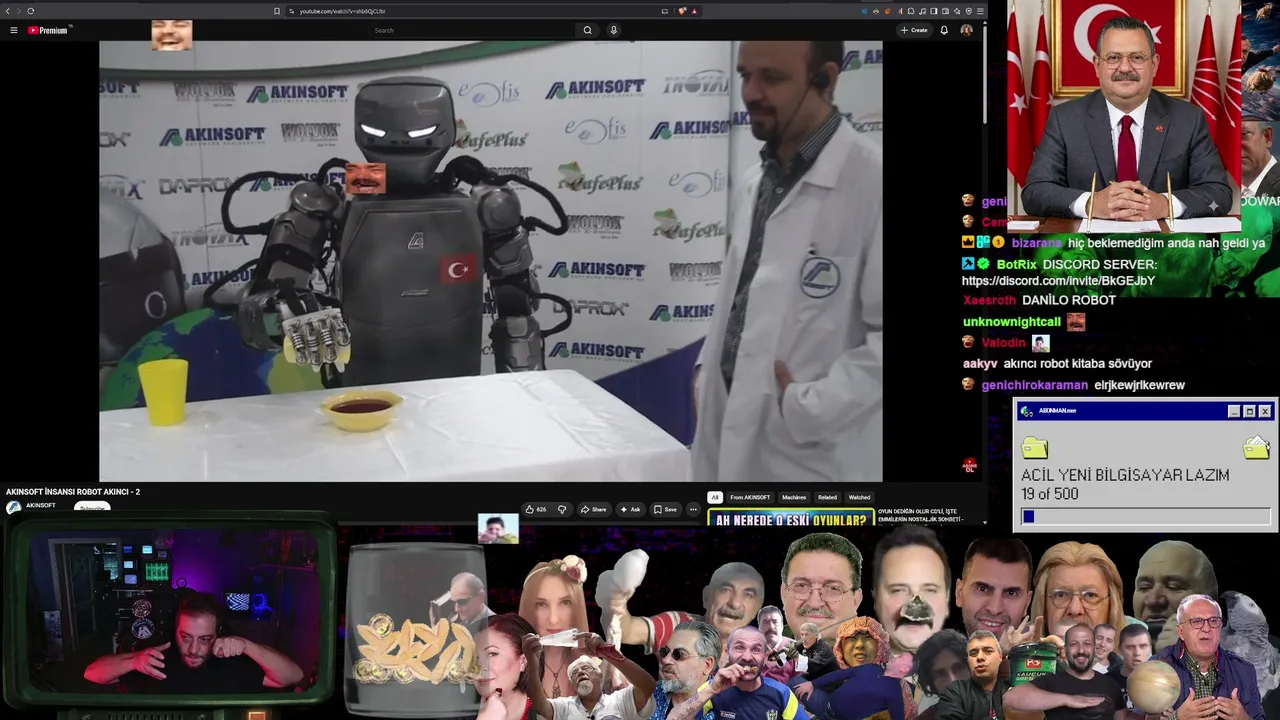Save the video to a playlist

coord(665,509)
